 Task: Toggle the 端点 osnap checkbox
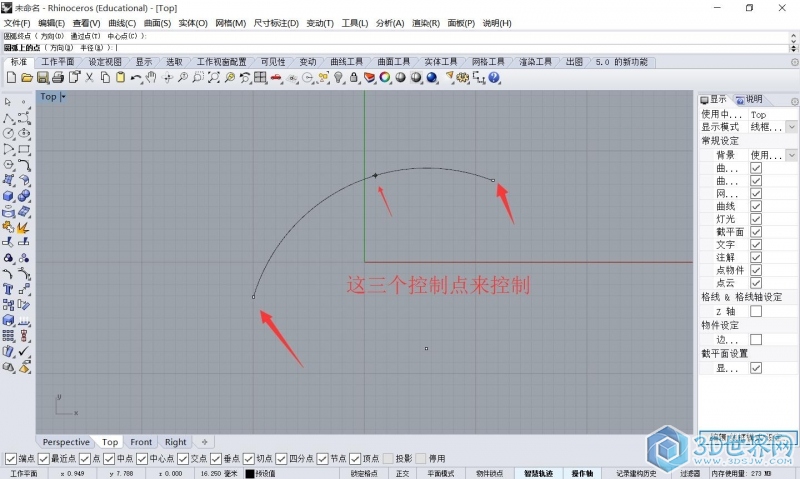(x=11, y=459)
